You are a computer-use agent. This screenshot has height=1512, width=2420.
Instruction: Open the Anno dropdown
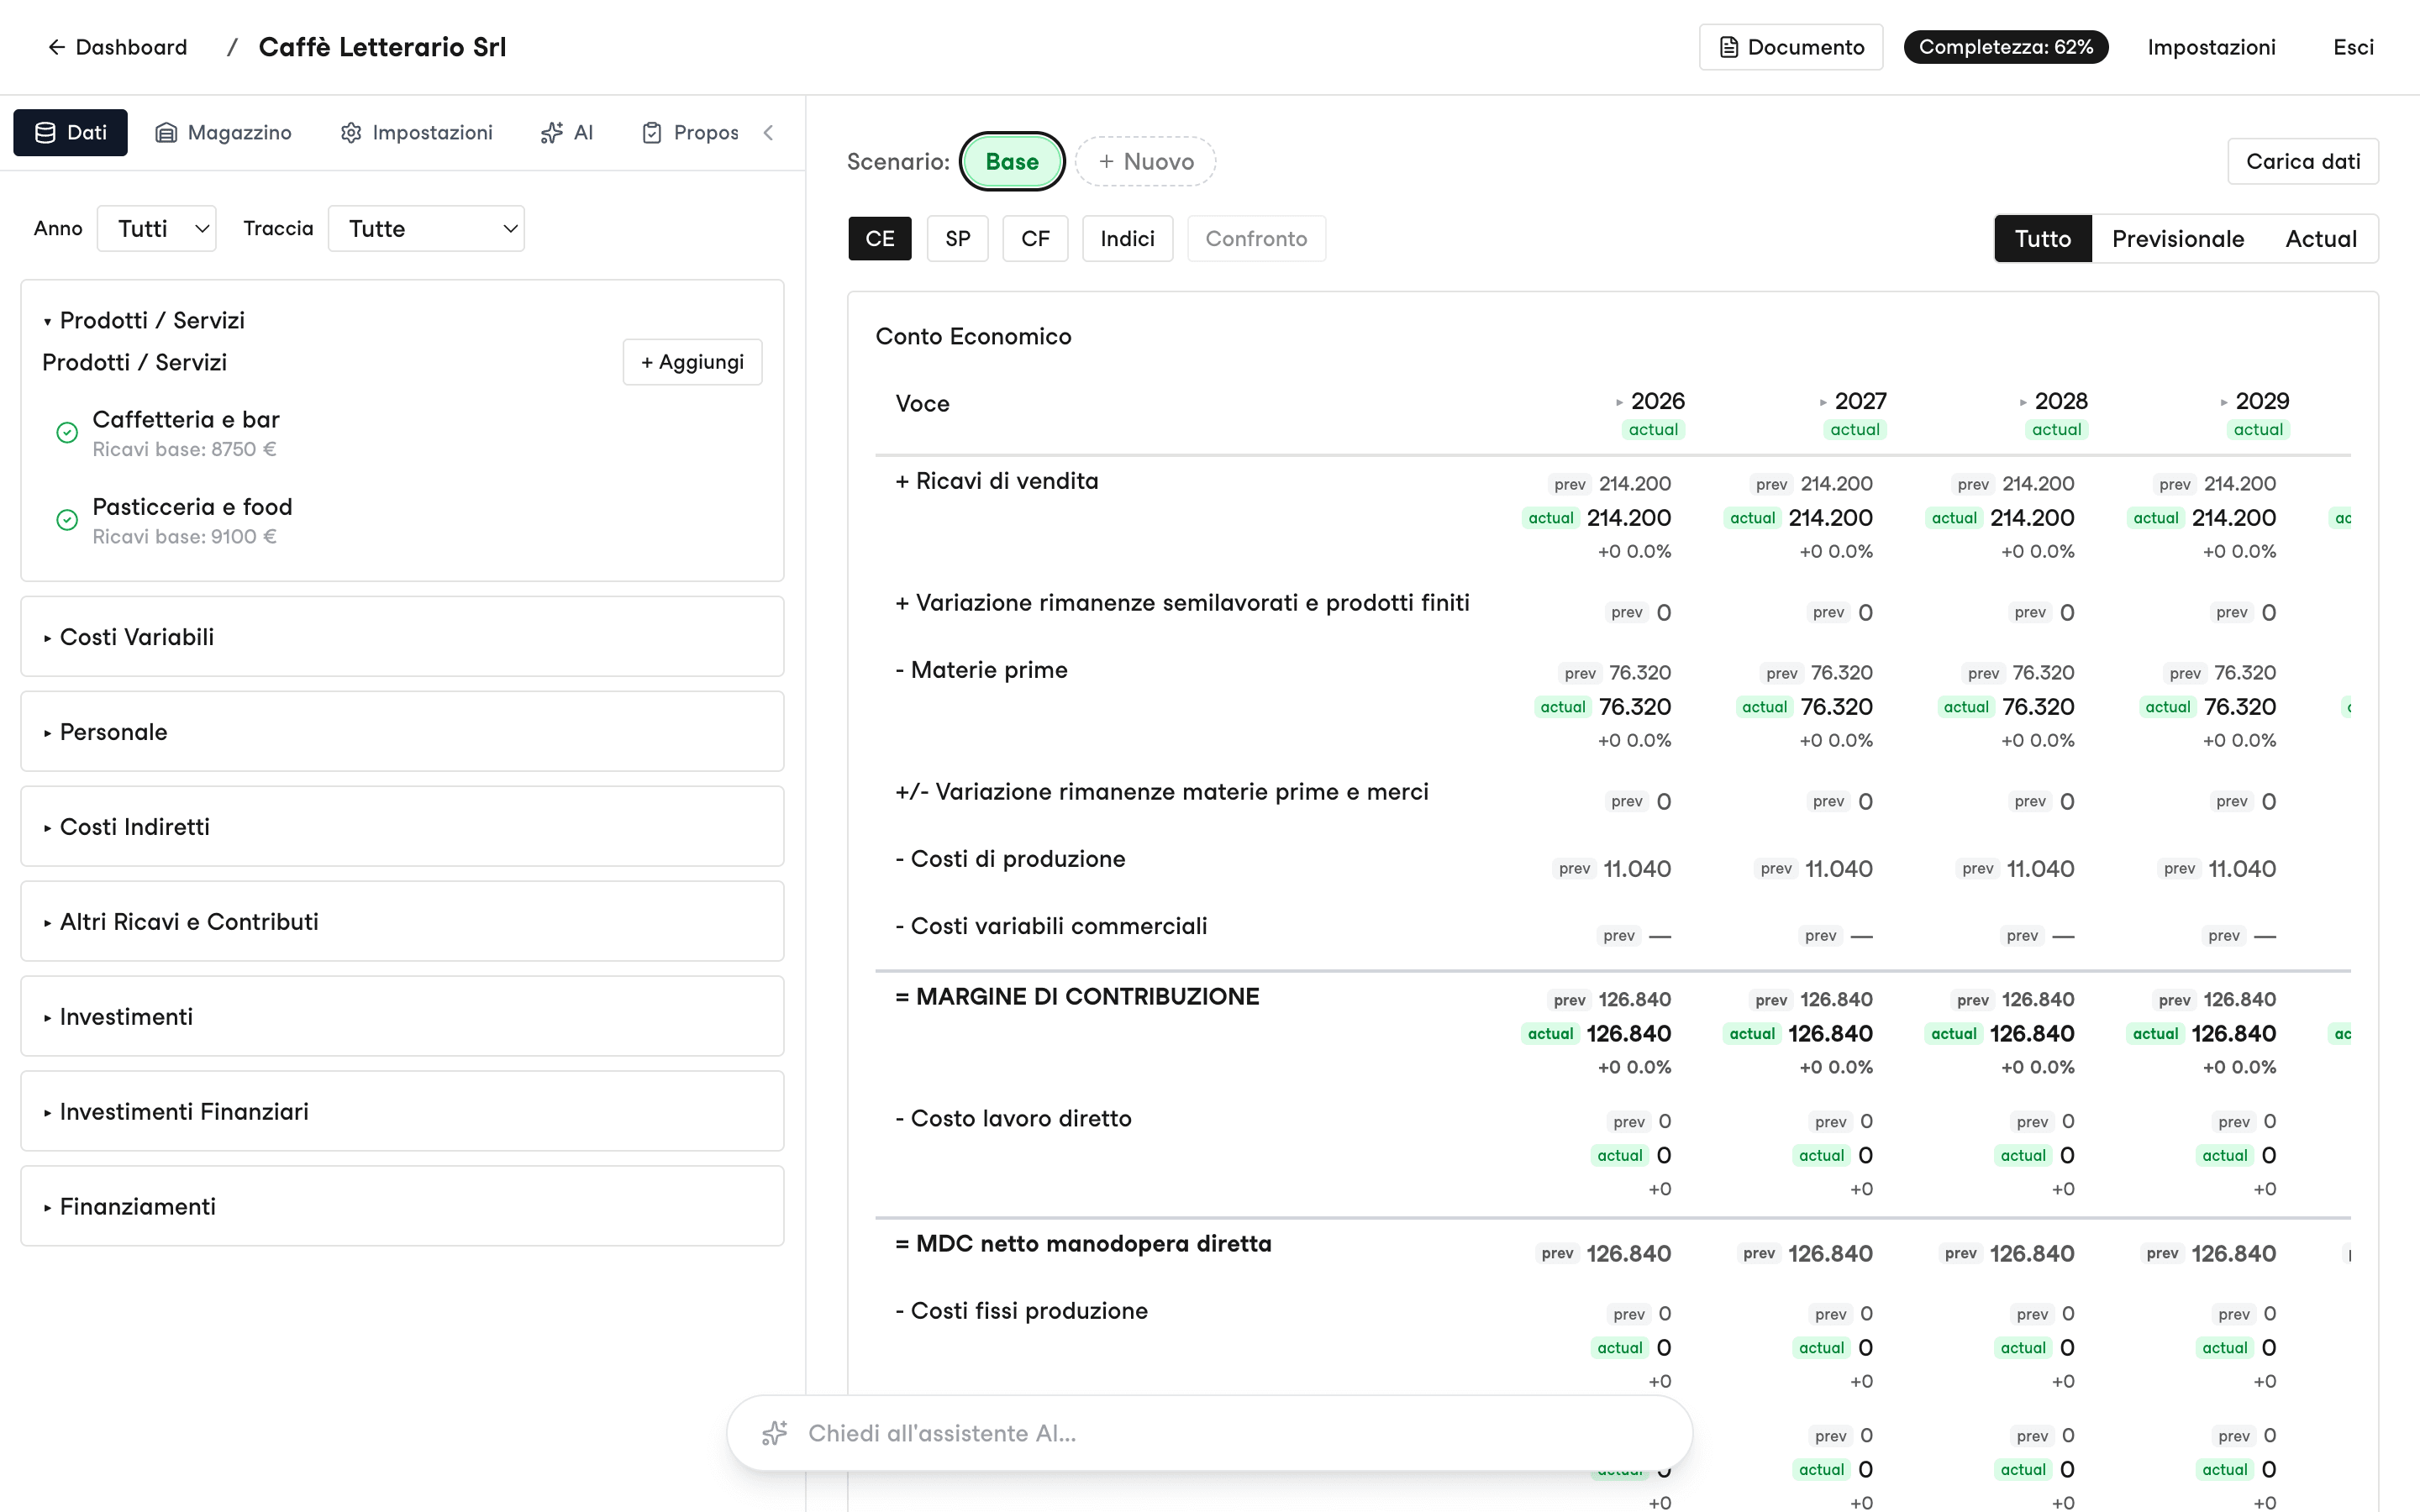coord(157,228)
